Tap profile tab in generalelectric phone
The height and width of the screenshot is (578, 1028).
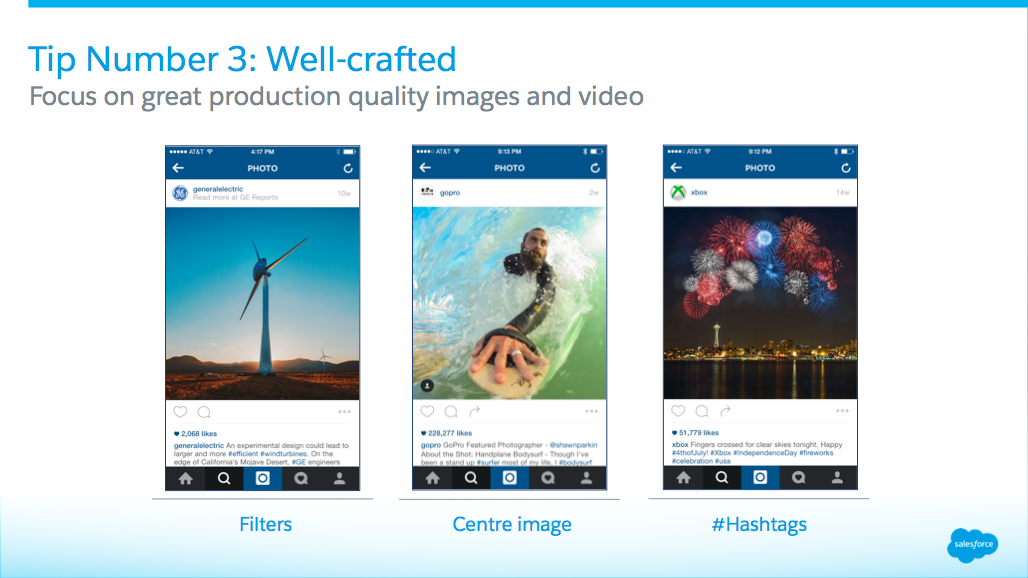[340, 478]
